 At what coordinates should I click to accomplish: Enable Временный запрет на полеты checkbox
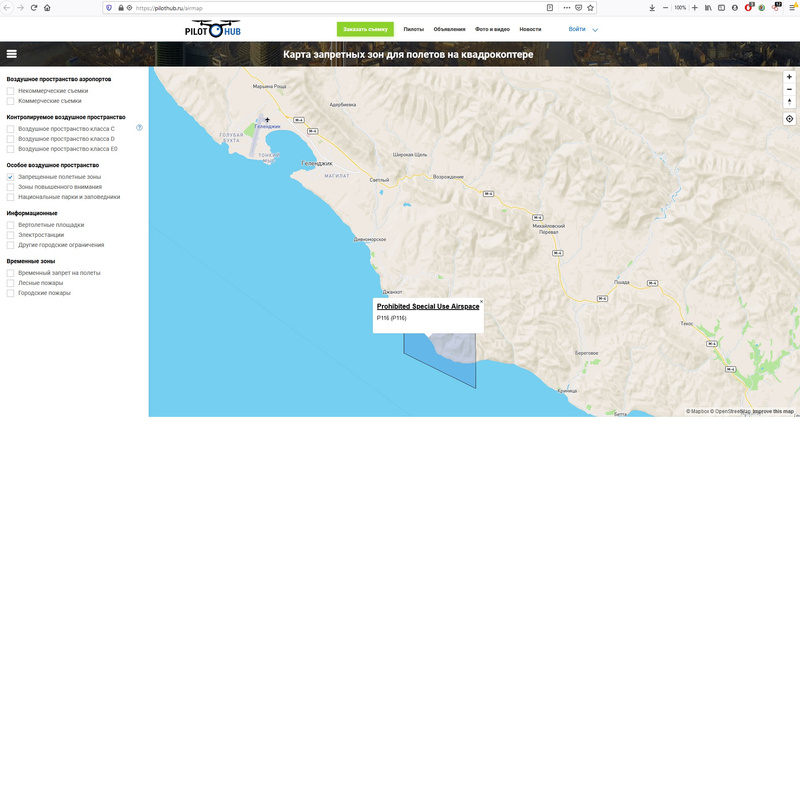pos(10,273)
